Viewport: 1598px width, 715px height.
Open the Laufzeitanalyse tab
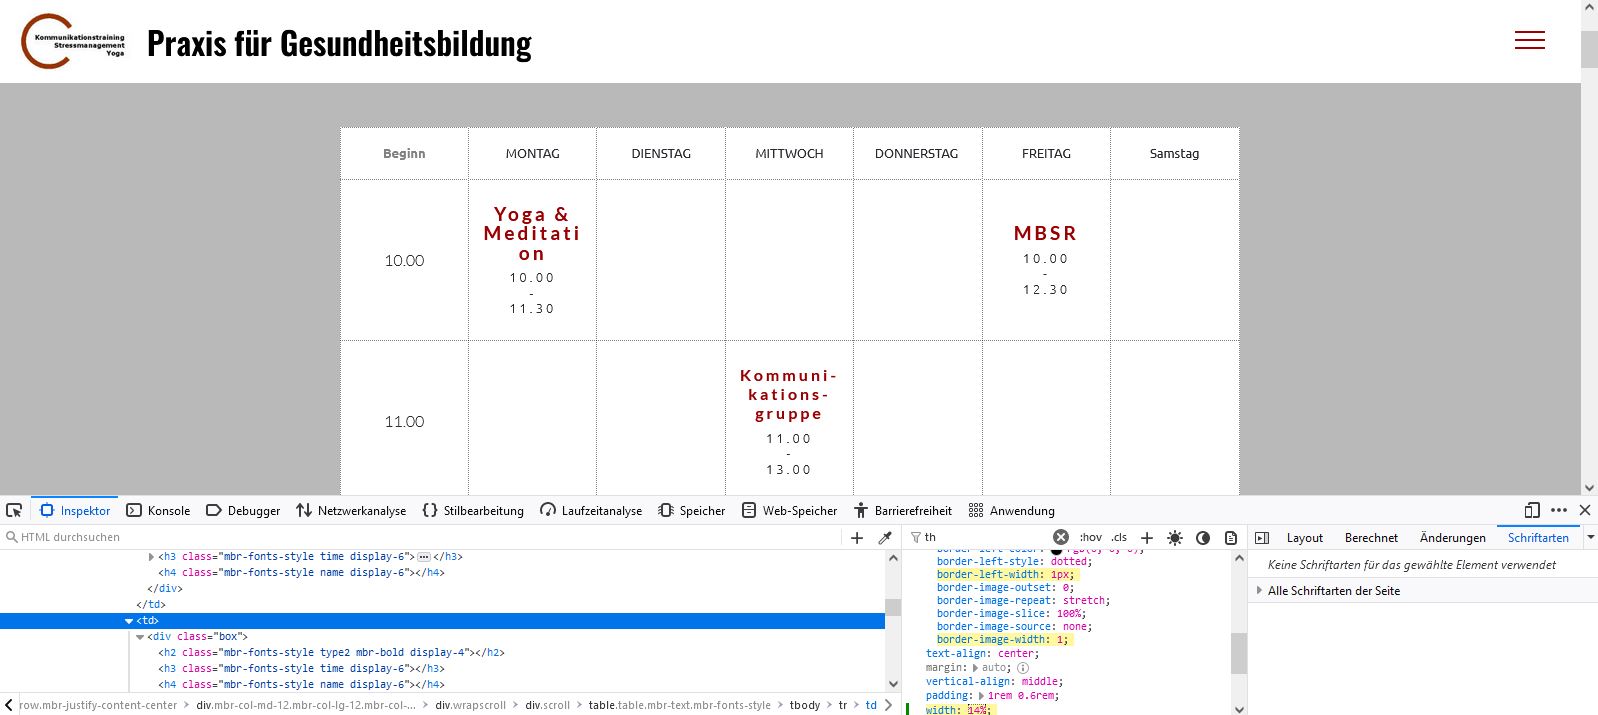coord(591,510)
